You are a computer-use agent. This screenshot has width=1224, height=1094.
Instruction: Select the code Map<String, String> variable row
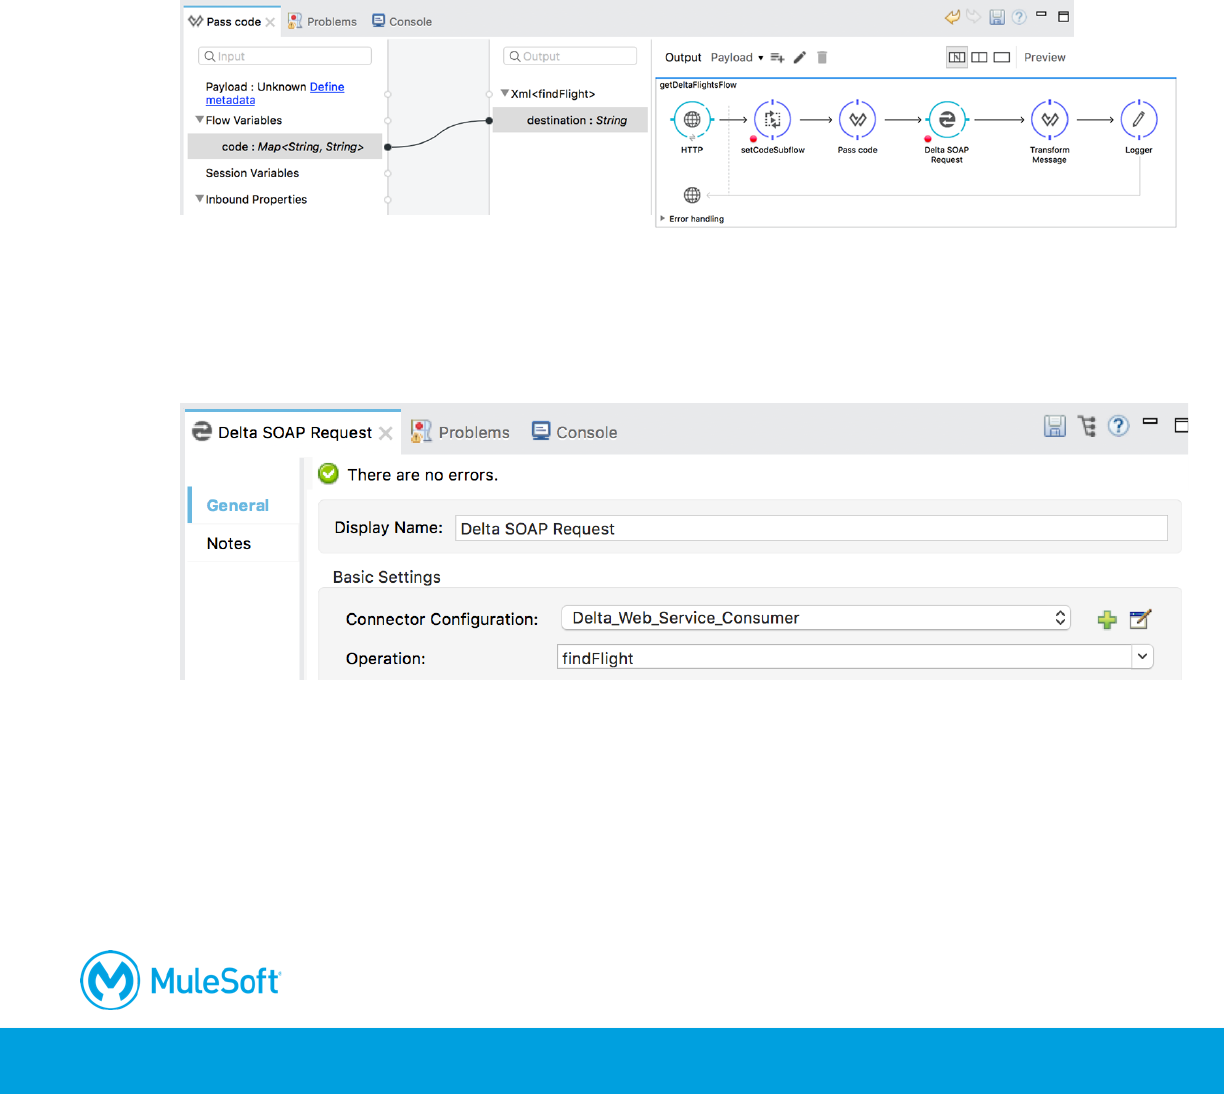tap(285, 146)
